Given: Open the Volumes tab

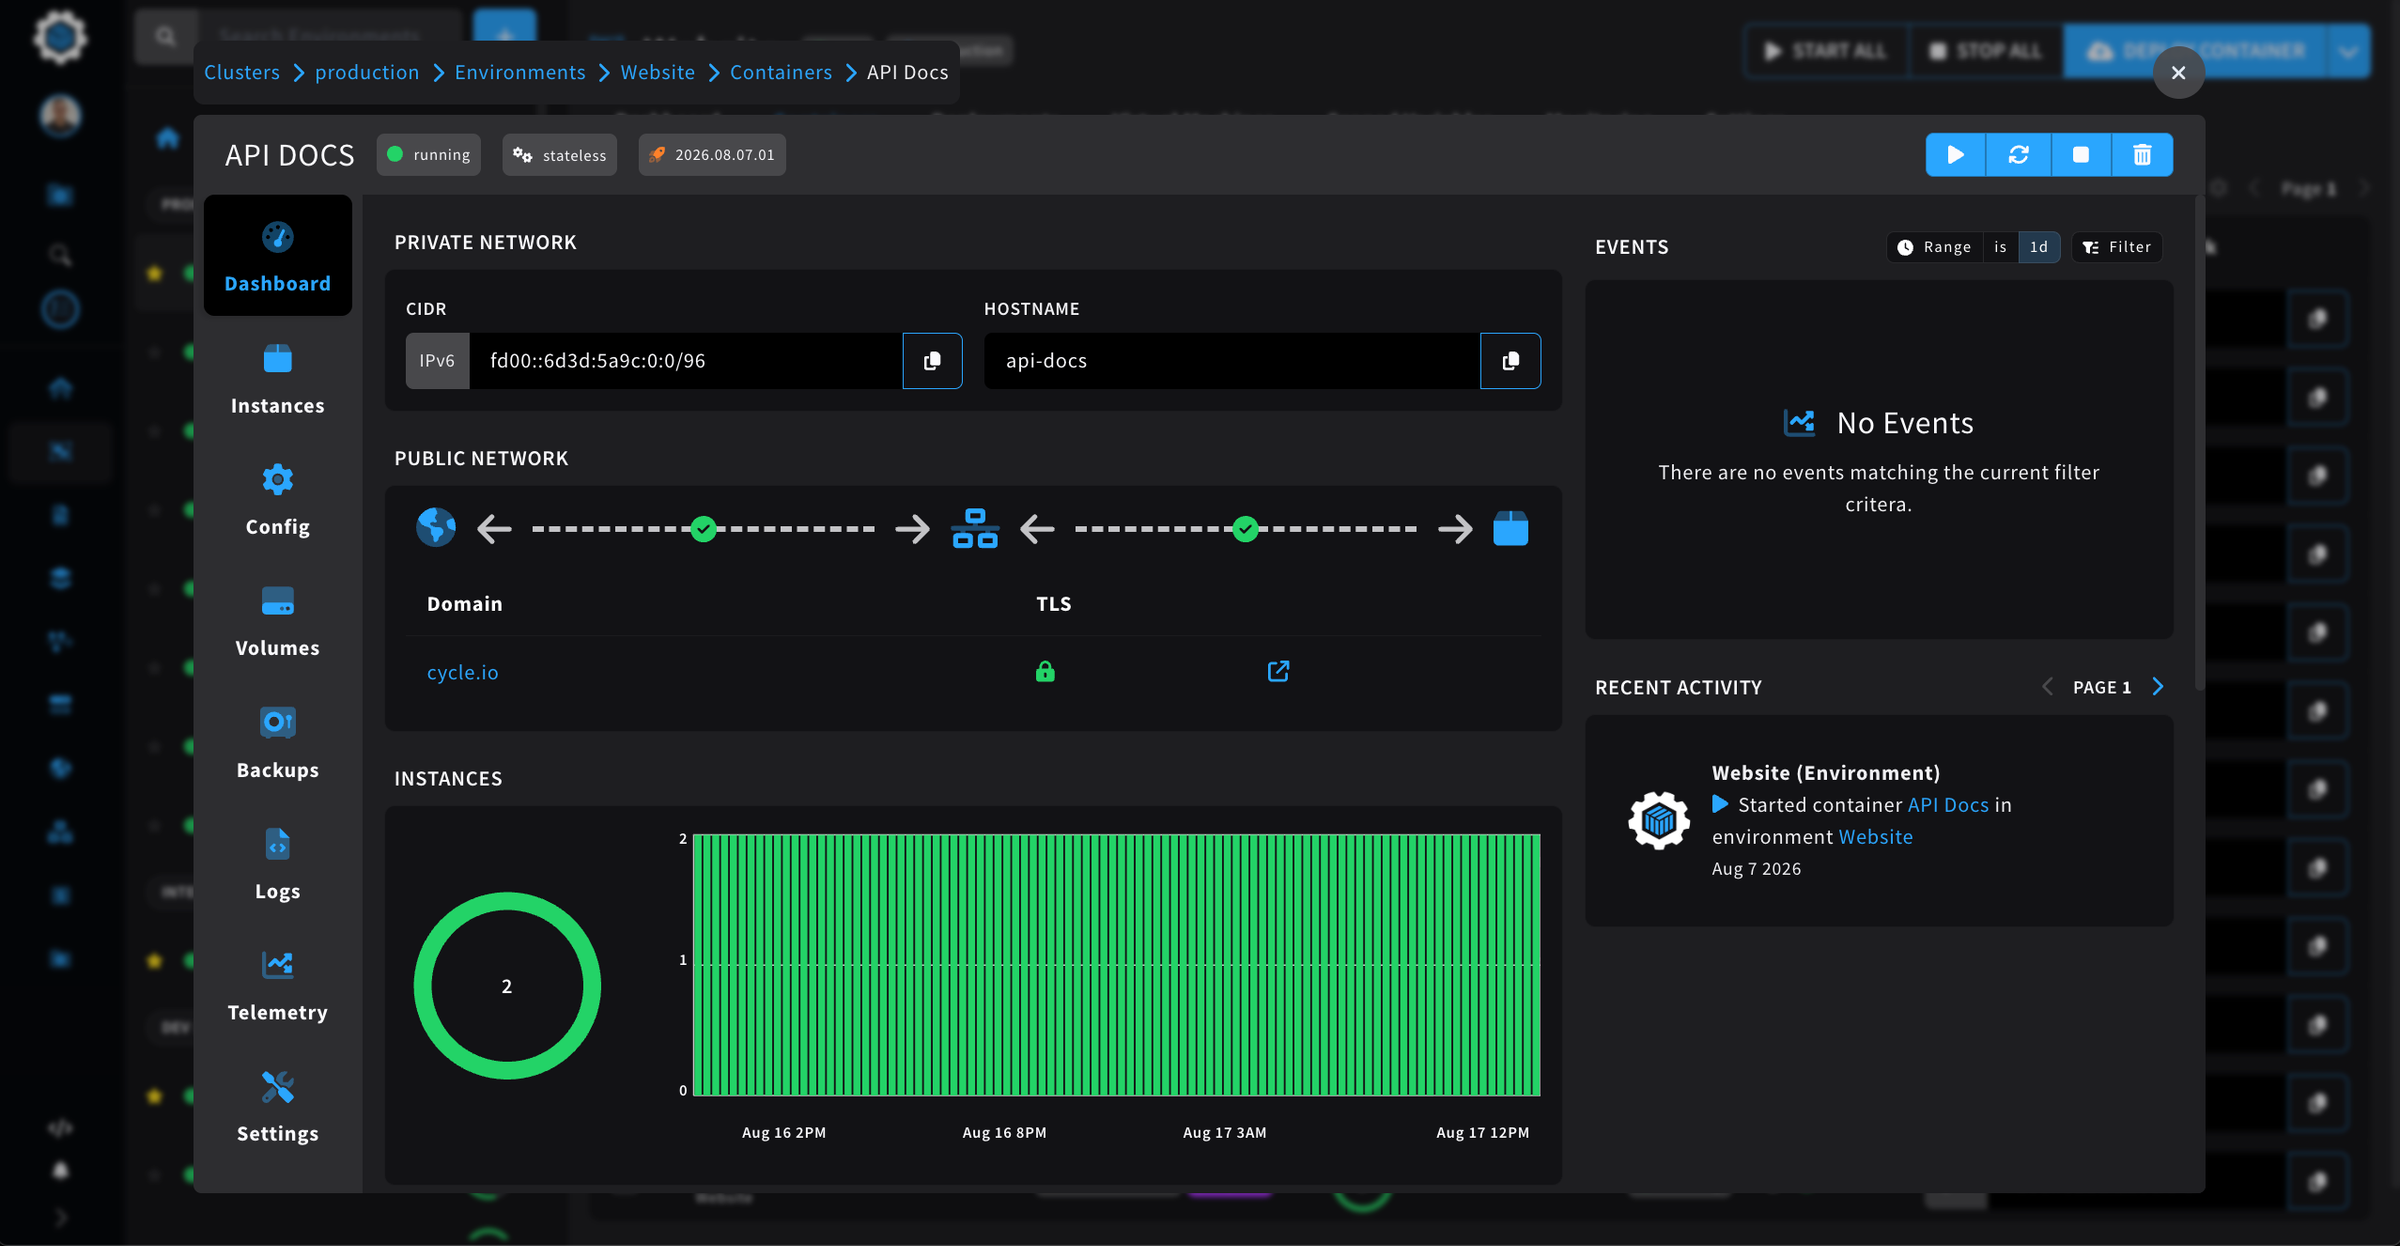Looking at the screenshot, I should (x=278, y=621).
